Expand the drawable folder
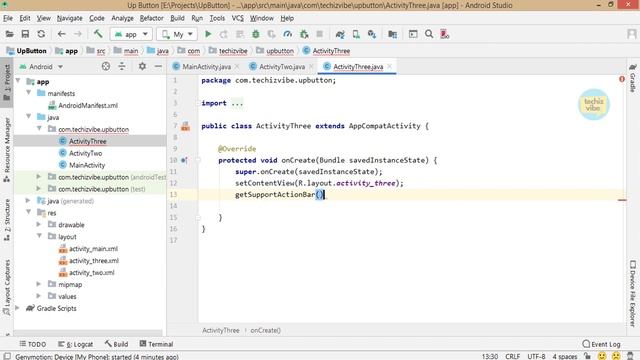 click(x=39, y=224)
